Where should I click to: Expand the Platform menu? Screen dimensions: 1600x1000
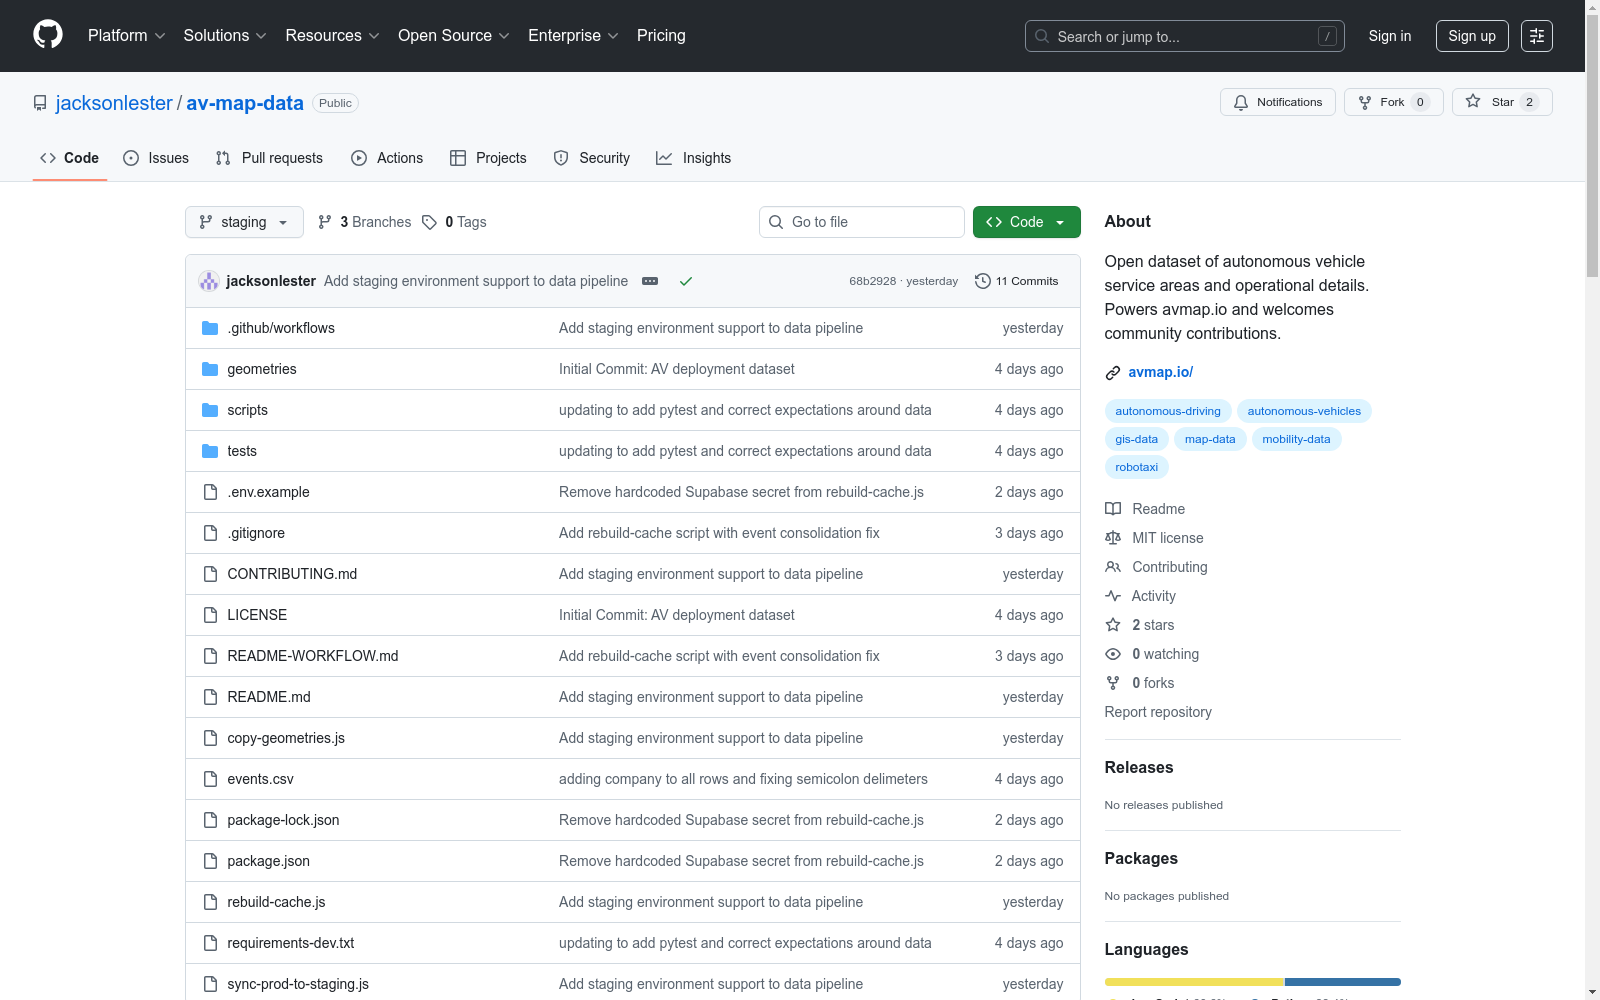click(x=127, y=36)
